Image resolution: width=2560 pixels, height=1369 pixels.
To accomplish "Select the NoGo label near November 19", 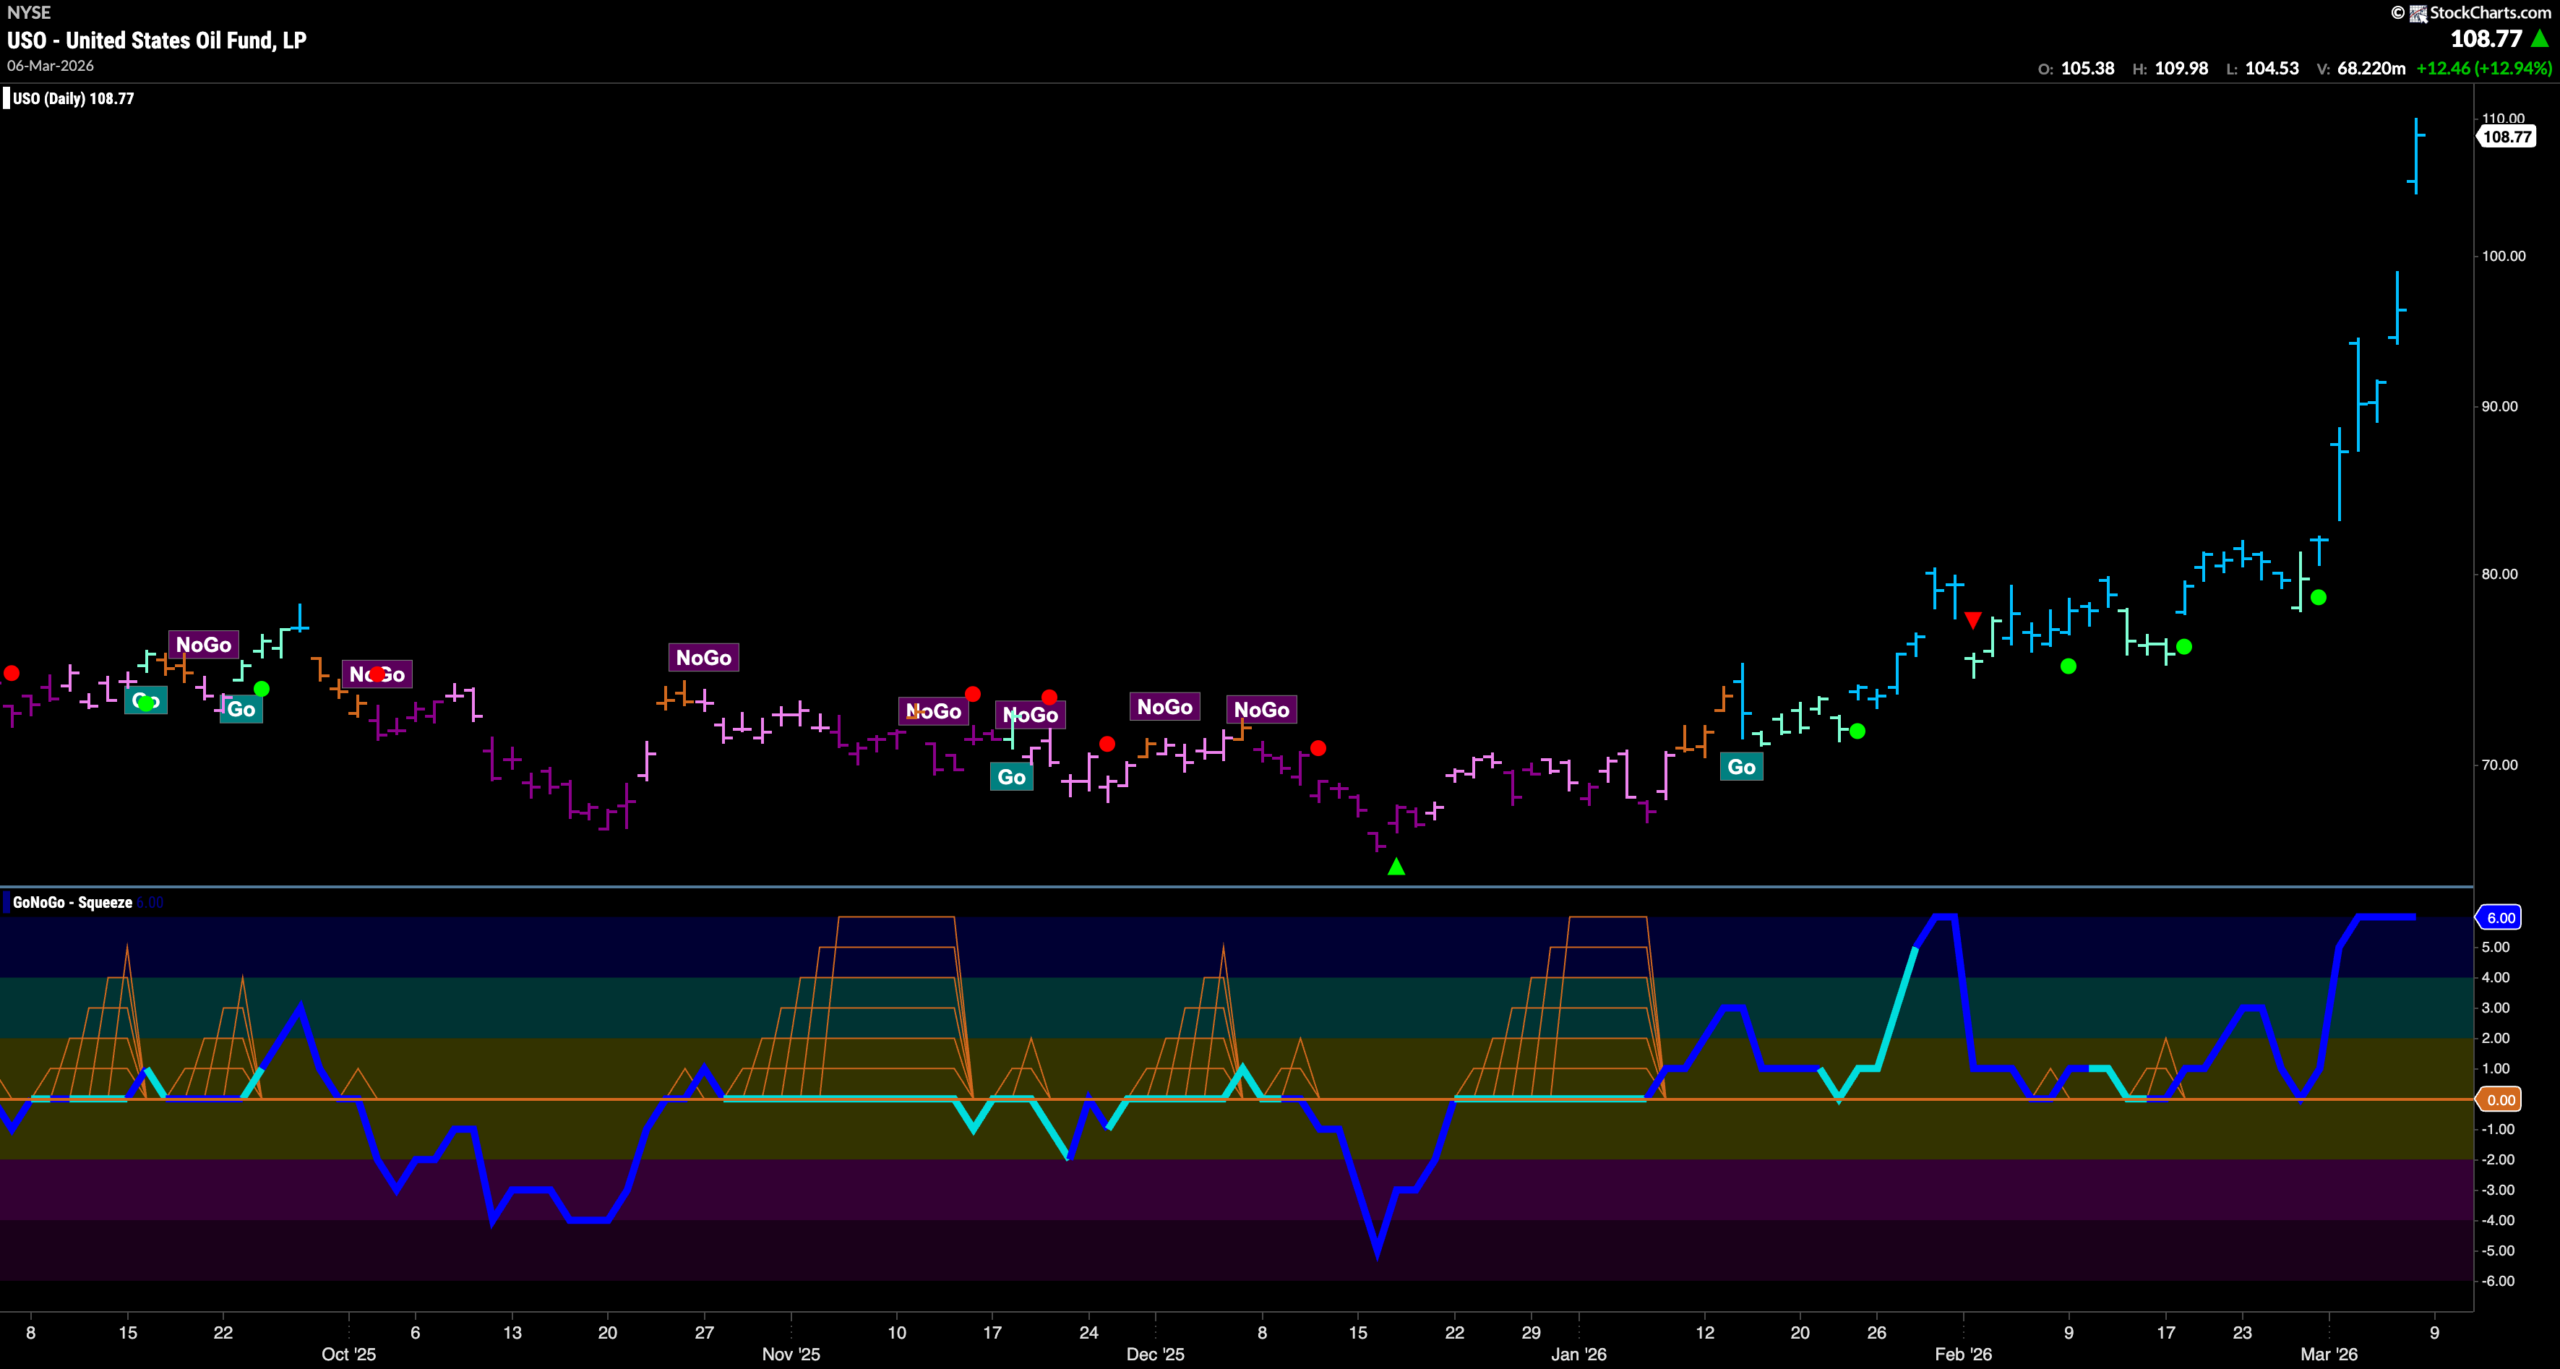I will 1030,715.
